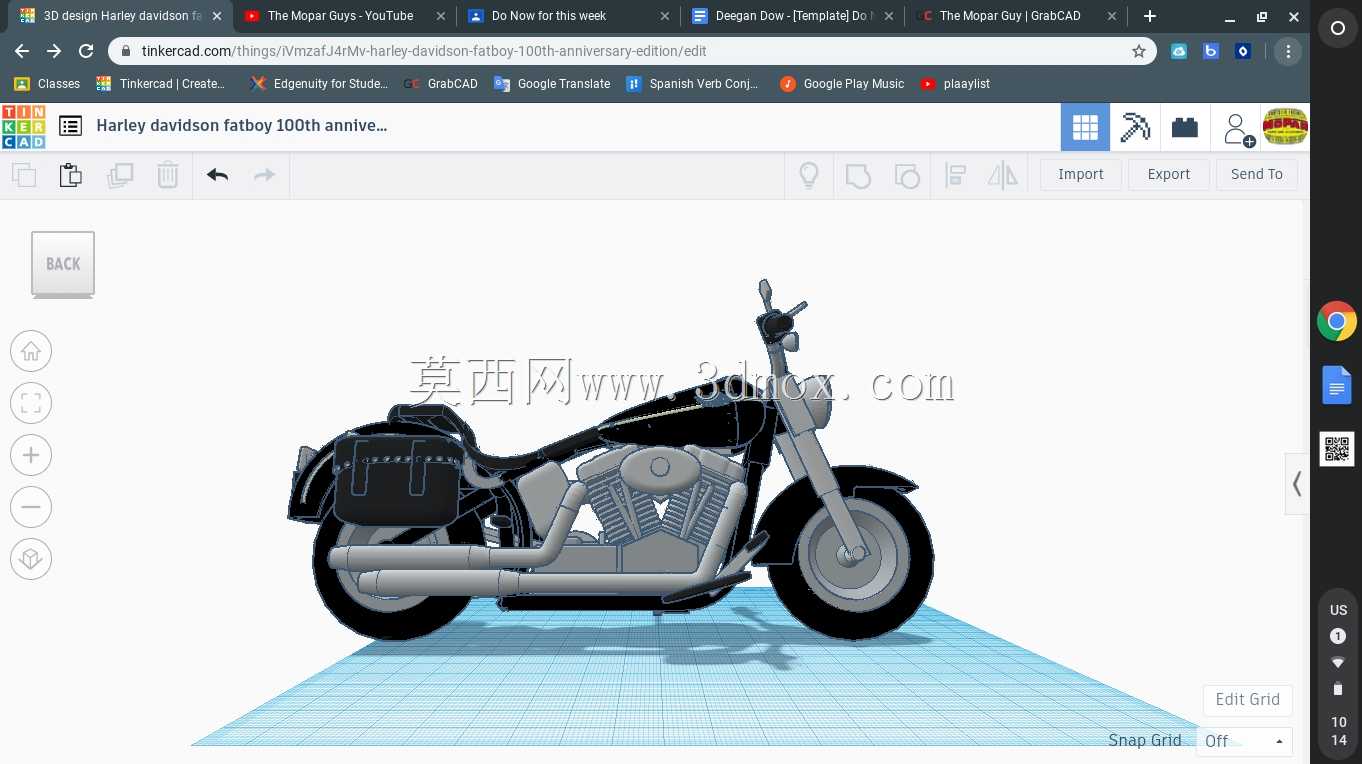The height and width of the screenshot is (764, 1362).
Task: Click the Duplicate and repeat icon
Action: 120,175
